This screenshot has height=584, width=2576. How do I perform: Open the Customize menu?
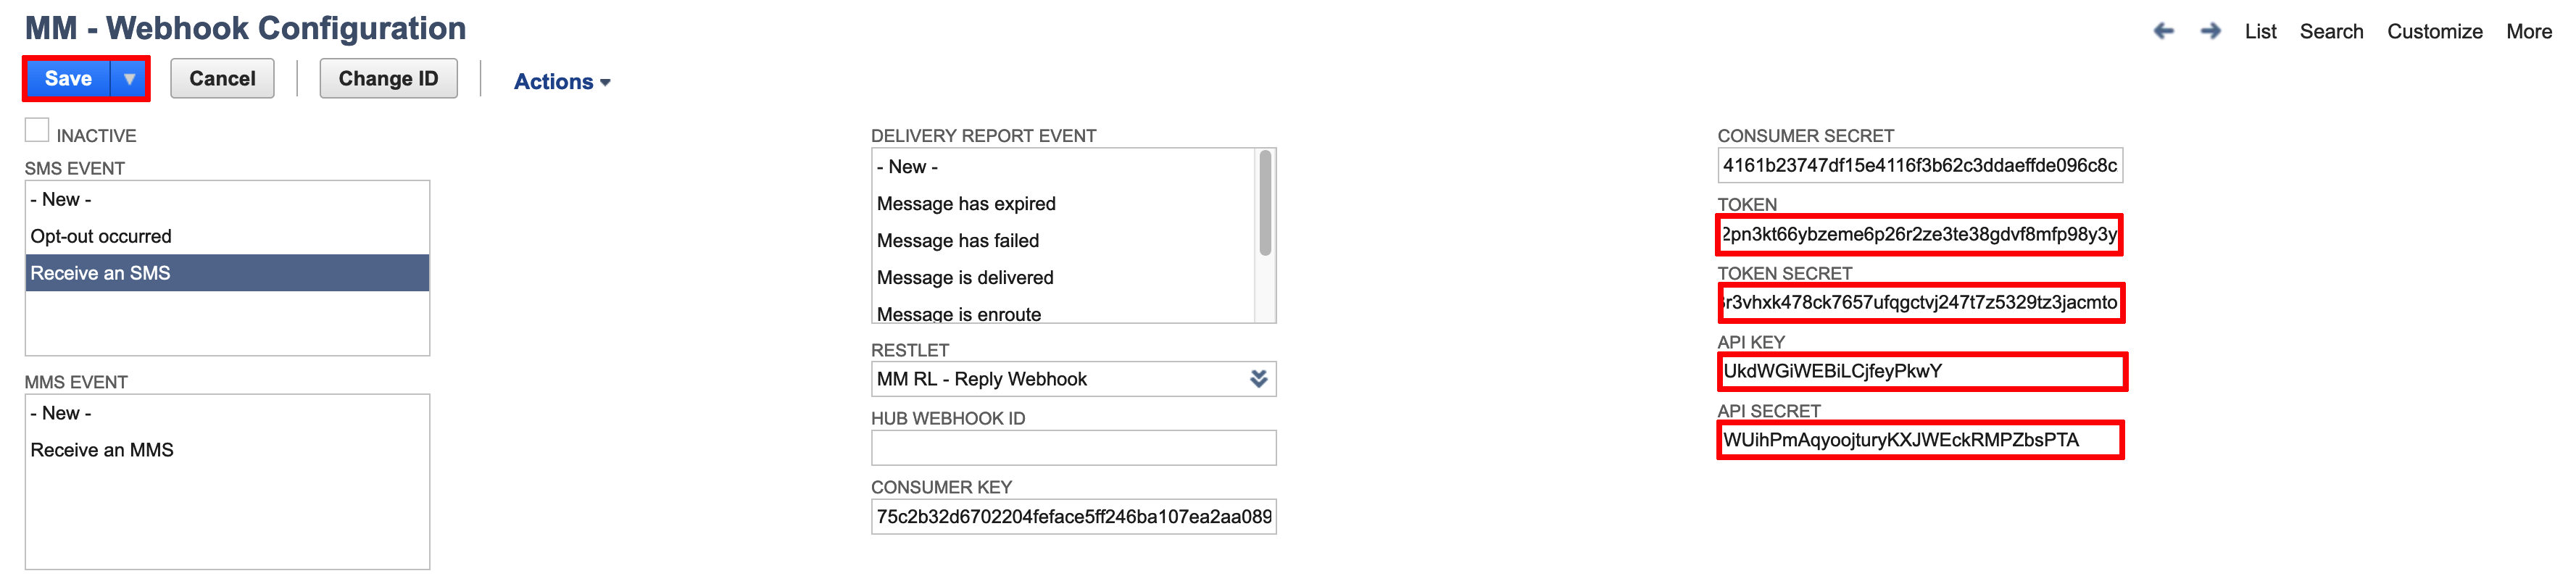(2435, 31)
